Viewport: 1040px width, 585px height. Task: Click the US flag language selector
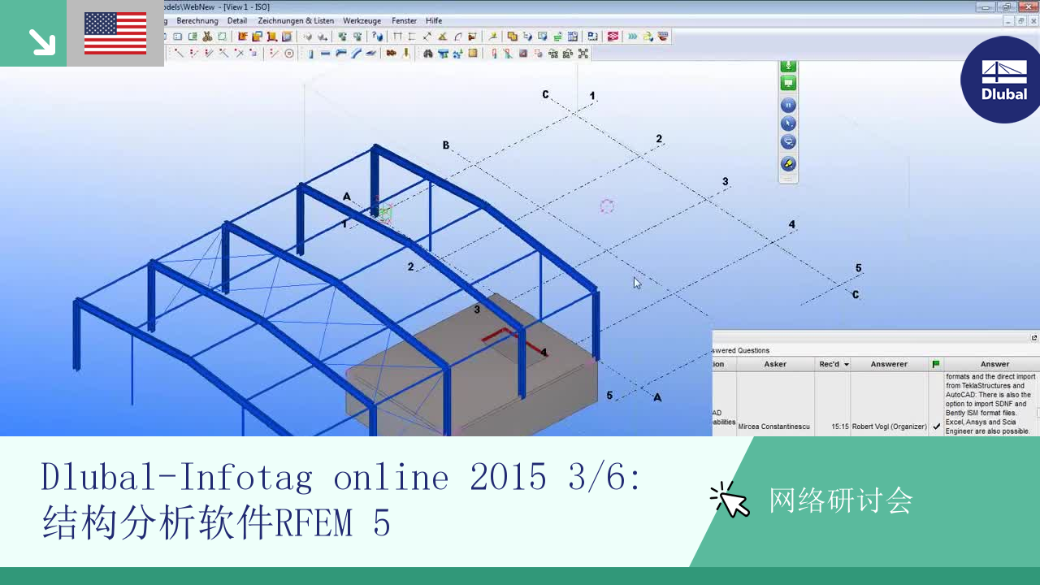coord(115,33)
